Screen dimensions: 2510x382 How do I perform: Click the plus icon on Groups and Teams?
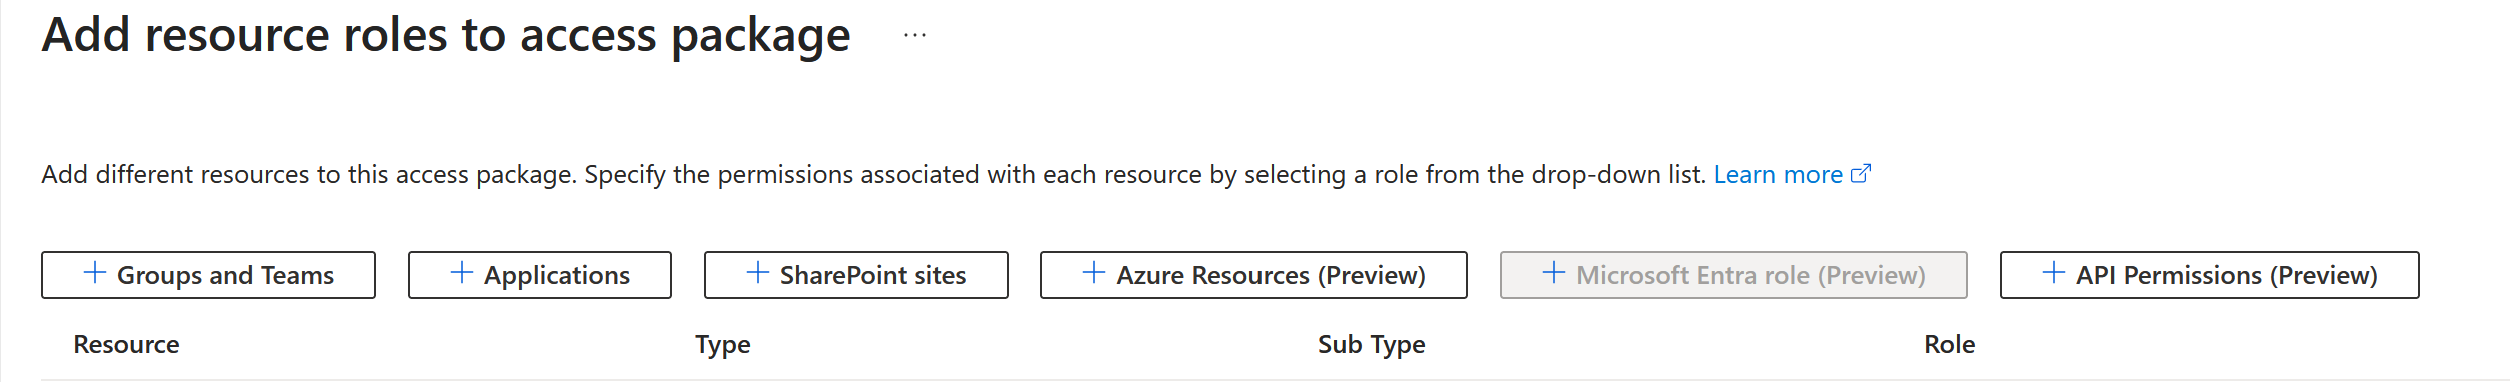(x=95, y=273)
